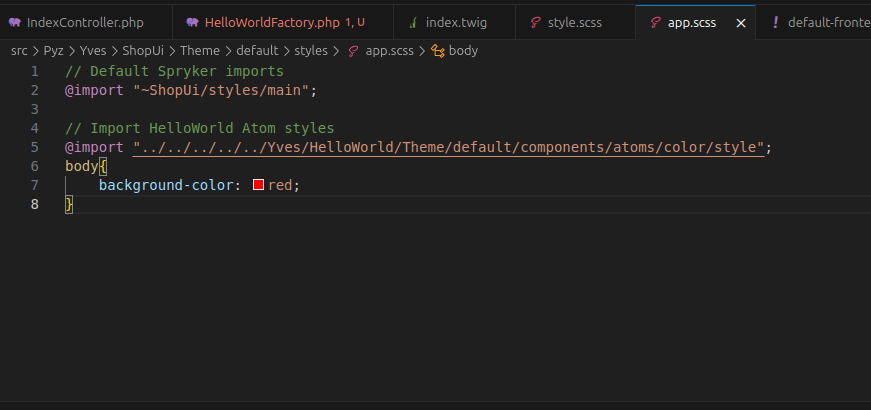Click the "1, U" status badge on HelloWorldFactory.php
This screenshot has height=410, width=871.
(x=355, y=23)
